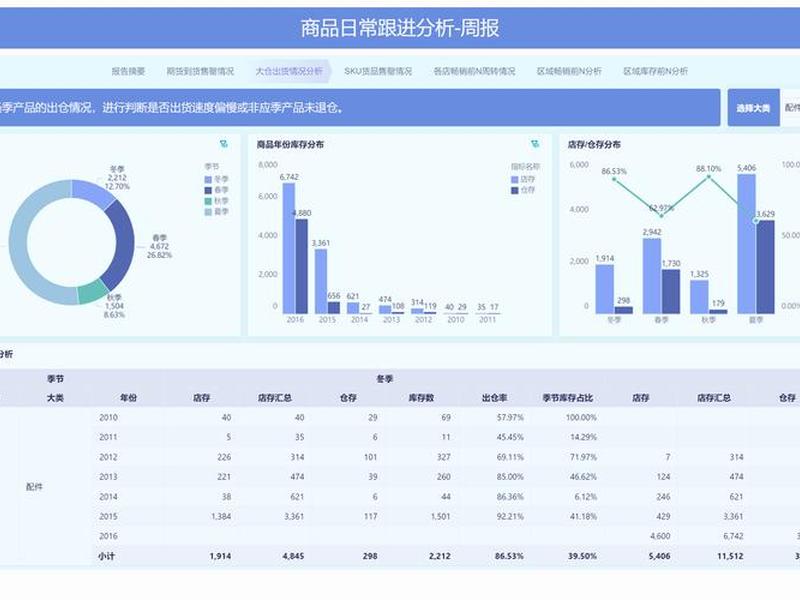
Task: Click the 2015 仓存 bar labeled 656
Action: coord(334,308)
